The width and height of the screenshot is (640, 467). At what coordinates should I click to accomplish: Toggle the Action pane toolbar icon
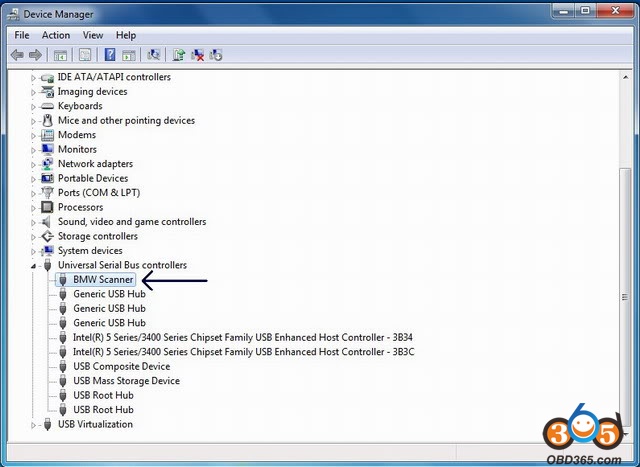[129, 55]
